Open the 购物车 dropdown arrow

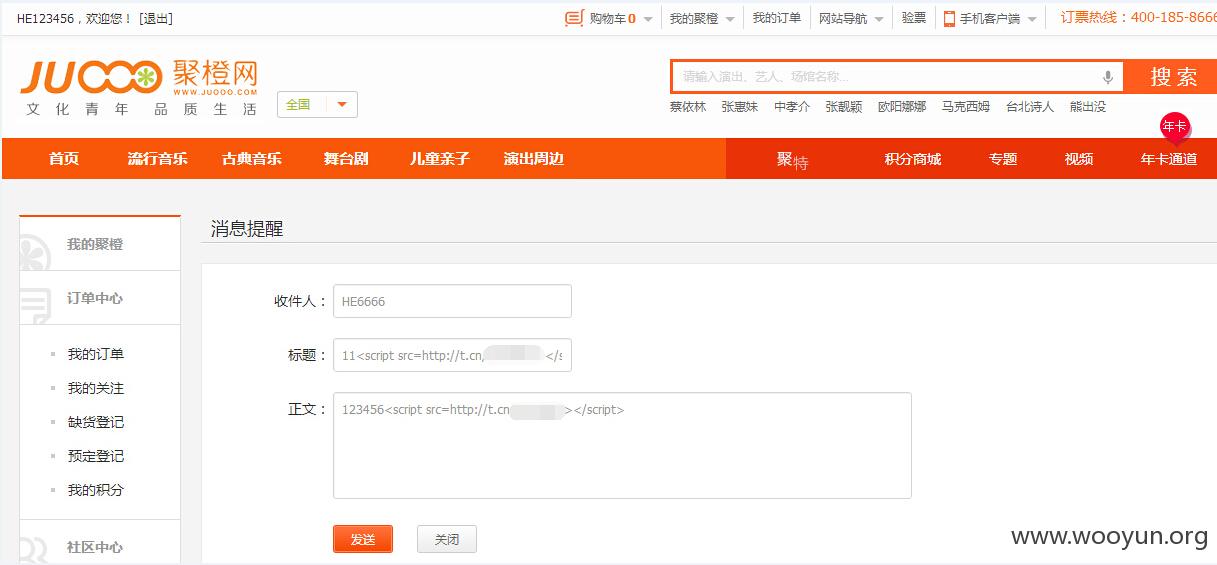pos(648,19)
